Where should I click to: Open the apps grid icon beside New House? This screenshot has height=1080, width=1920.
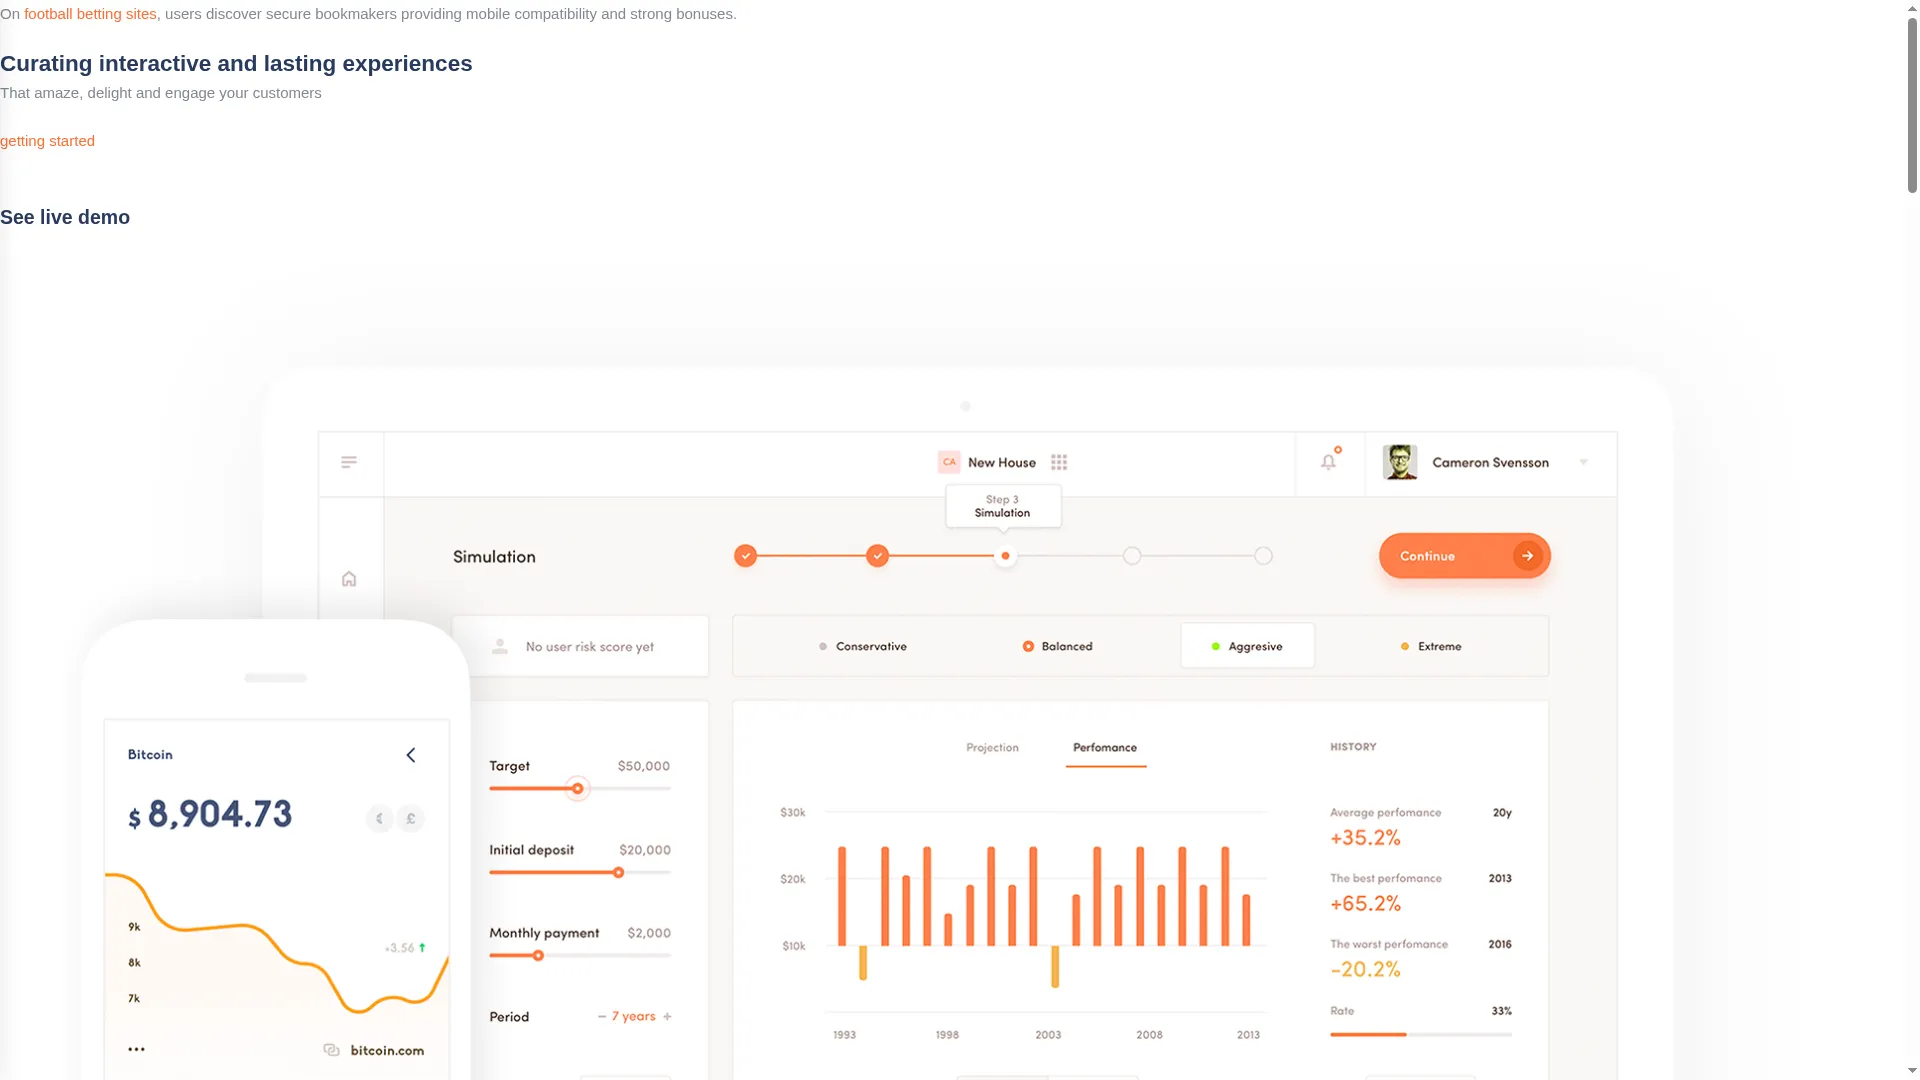click(1059, 462)
